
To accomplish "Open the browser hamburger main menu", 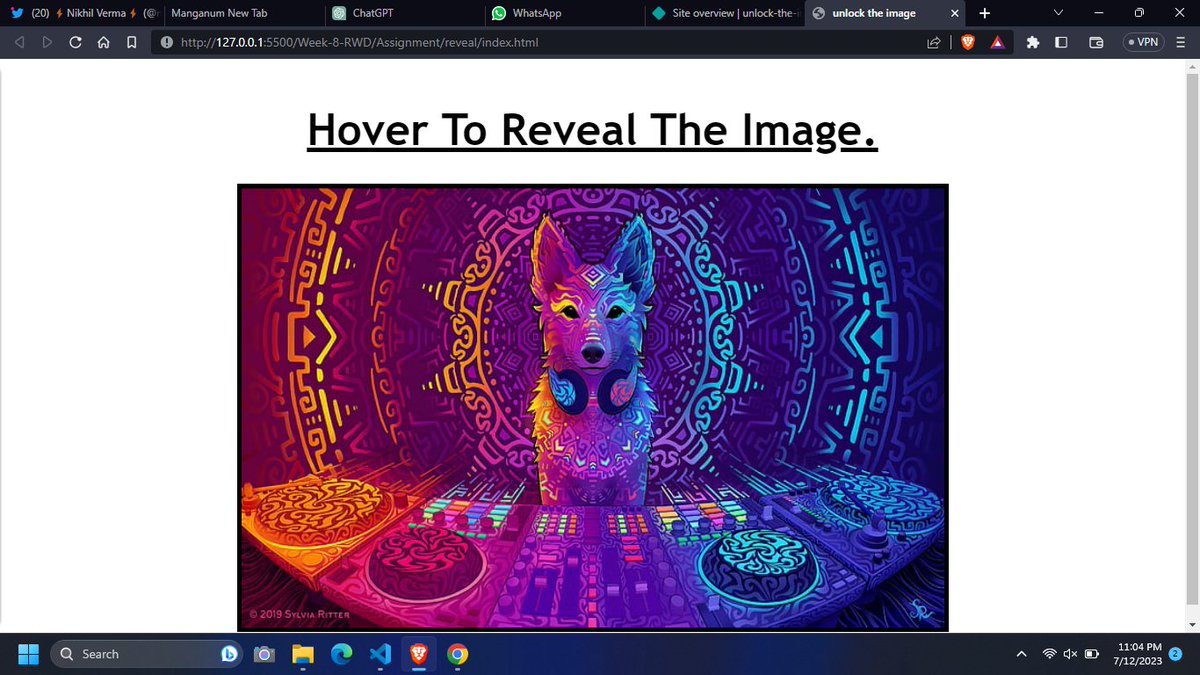I will coord(1181,43).
